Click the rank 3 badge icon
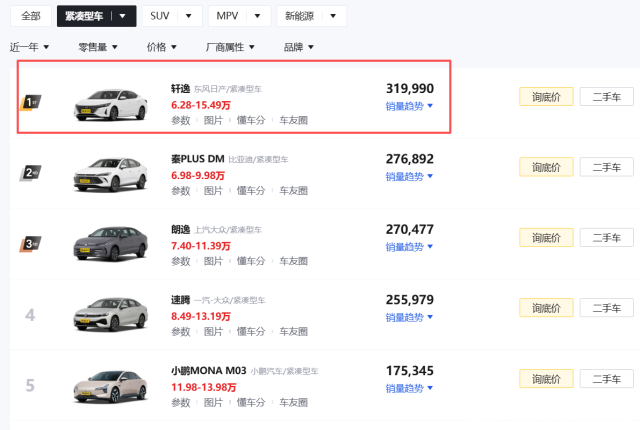 click(x=30, y=243)
